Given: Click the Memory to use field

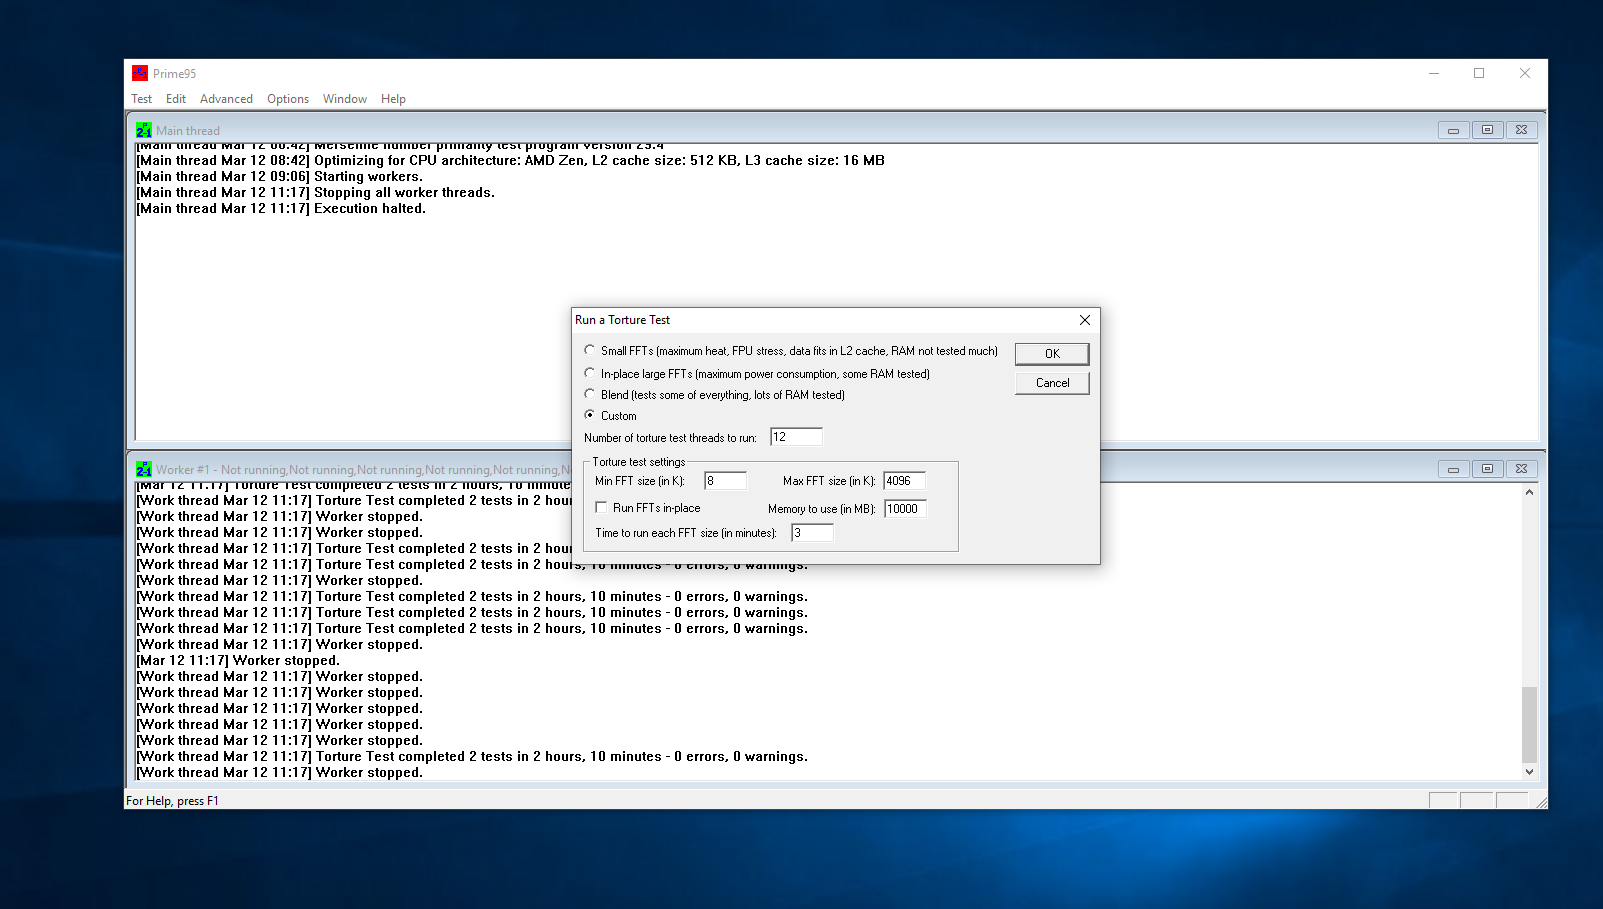Looking at the screenshot, I should tap(905, 509).
